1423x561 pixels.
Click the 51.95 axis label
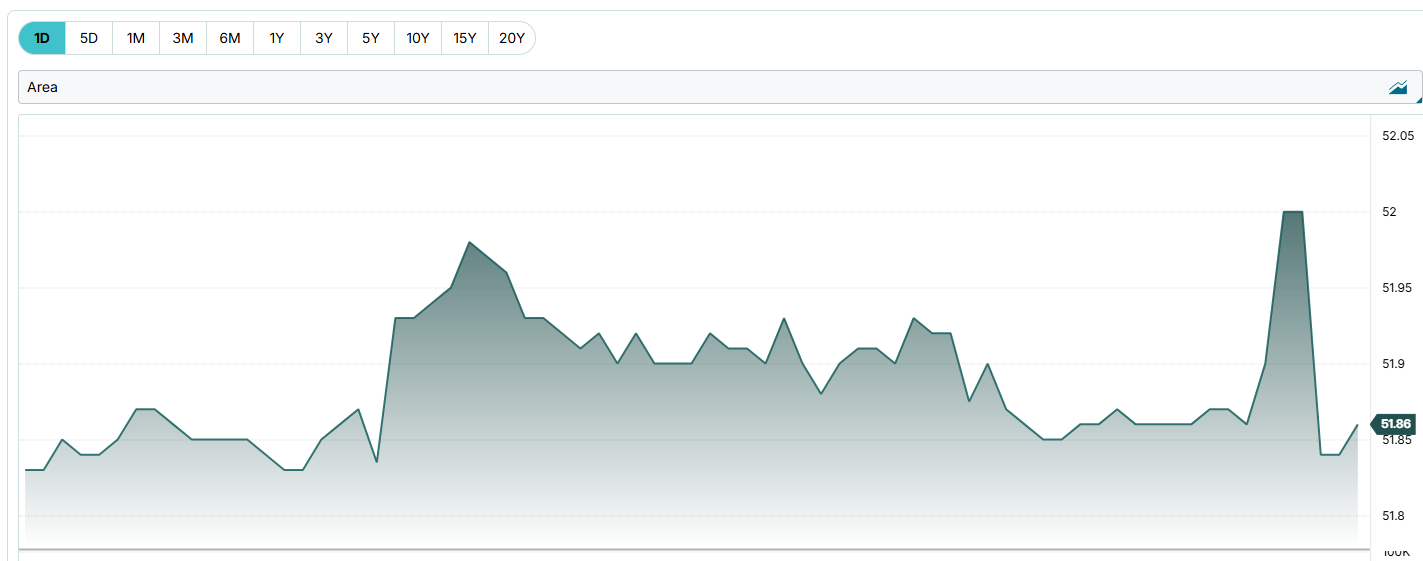tap(1398, 288)
